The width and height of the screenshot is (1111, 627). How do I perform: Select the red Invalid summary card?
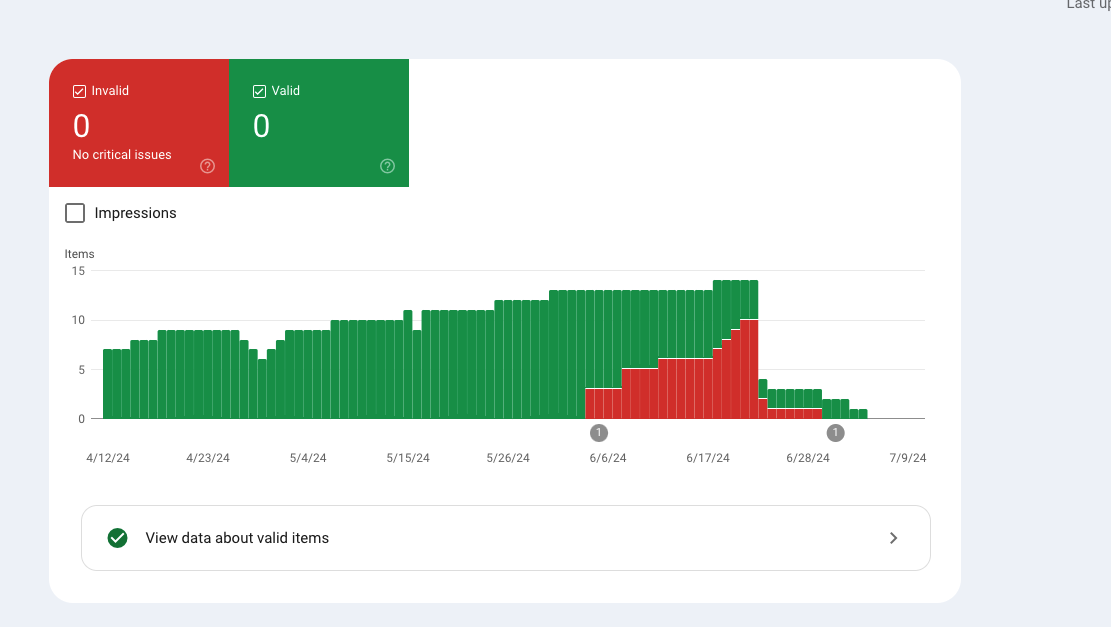tap(139, 123)
